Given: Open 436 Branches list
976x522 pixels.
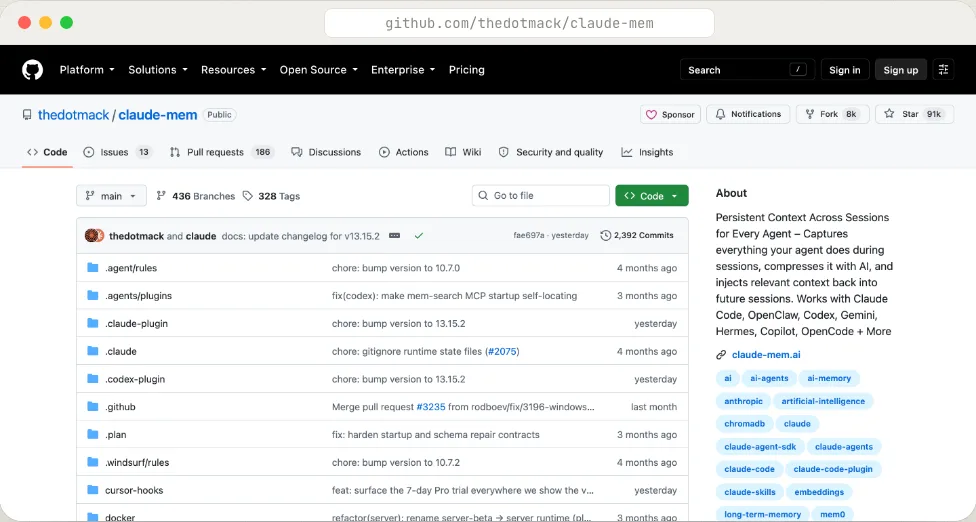Looking at the screenshot, I should [195, 196].
